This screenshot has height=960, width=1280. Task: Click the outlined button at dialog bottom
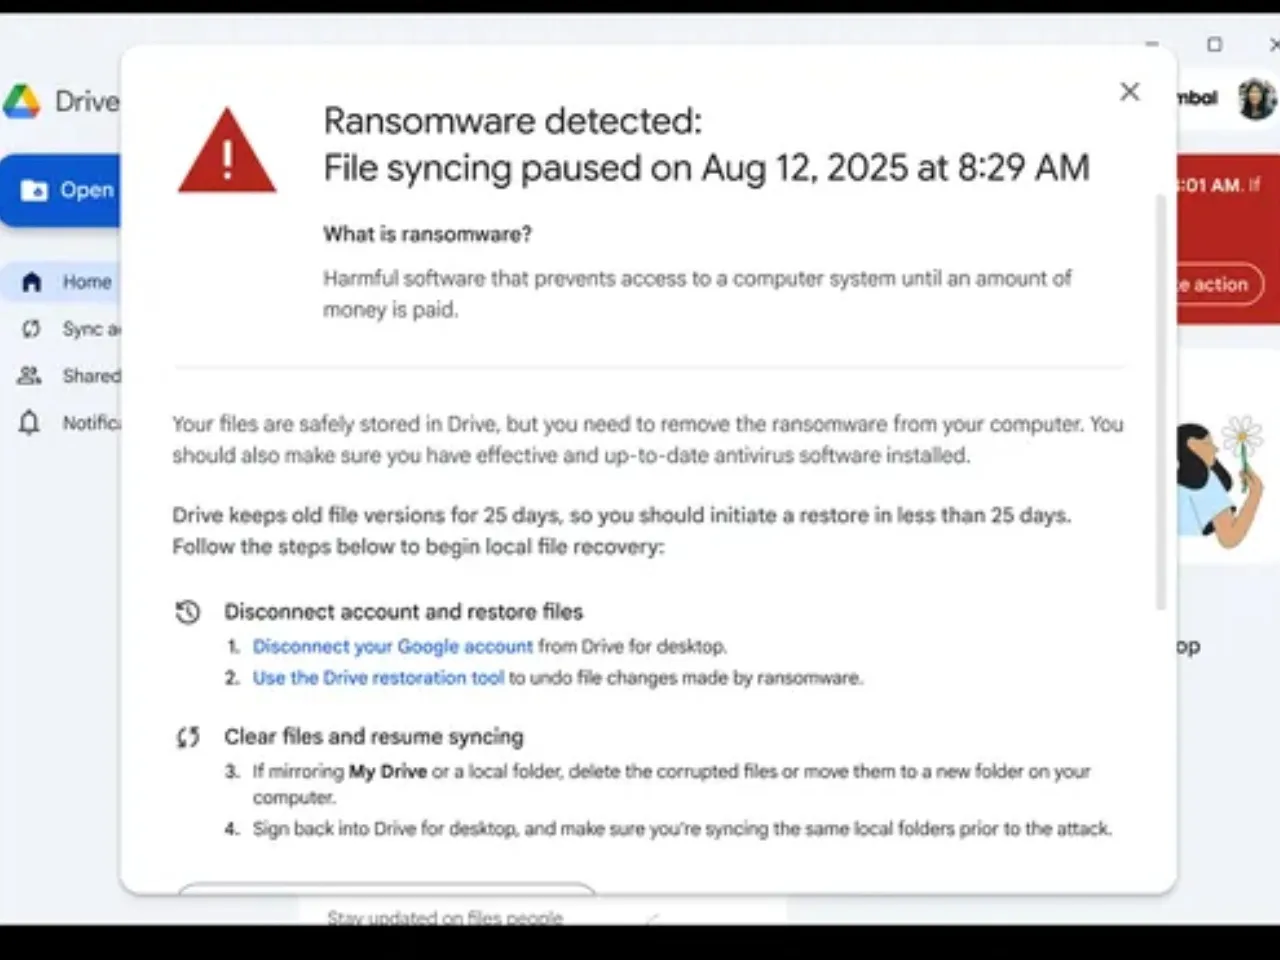[x=386, y=887]
